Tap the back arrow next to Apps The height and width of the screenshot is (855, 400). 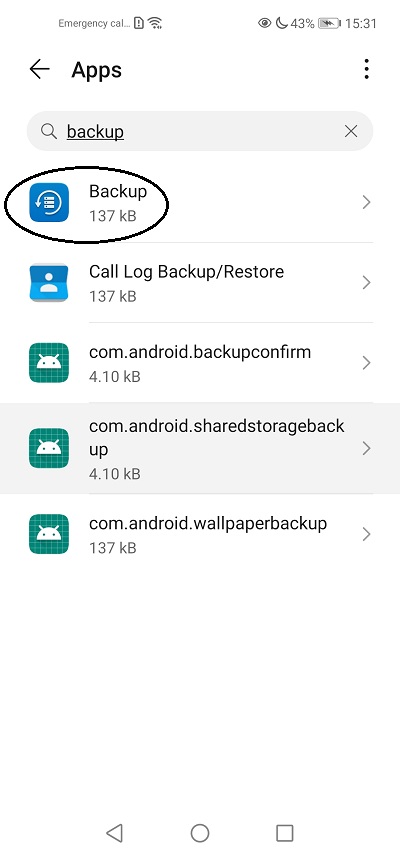pos(39,69)
